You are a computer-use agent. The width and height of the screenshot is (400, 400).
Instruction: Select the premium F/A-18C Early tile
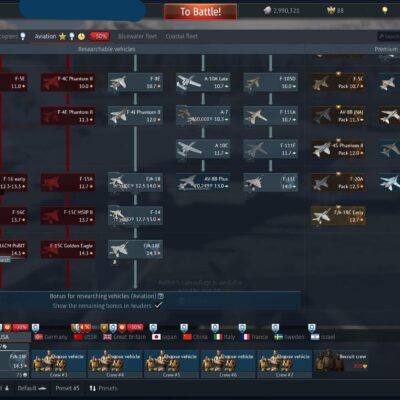click(338, 216)
